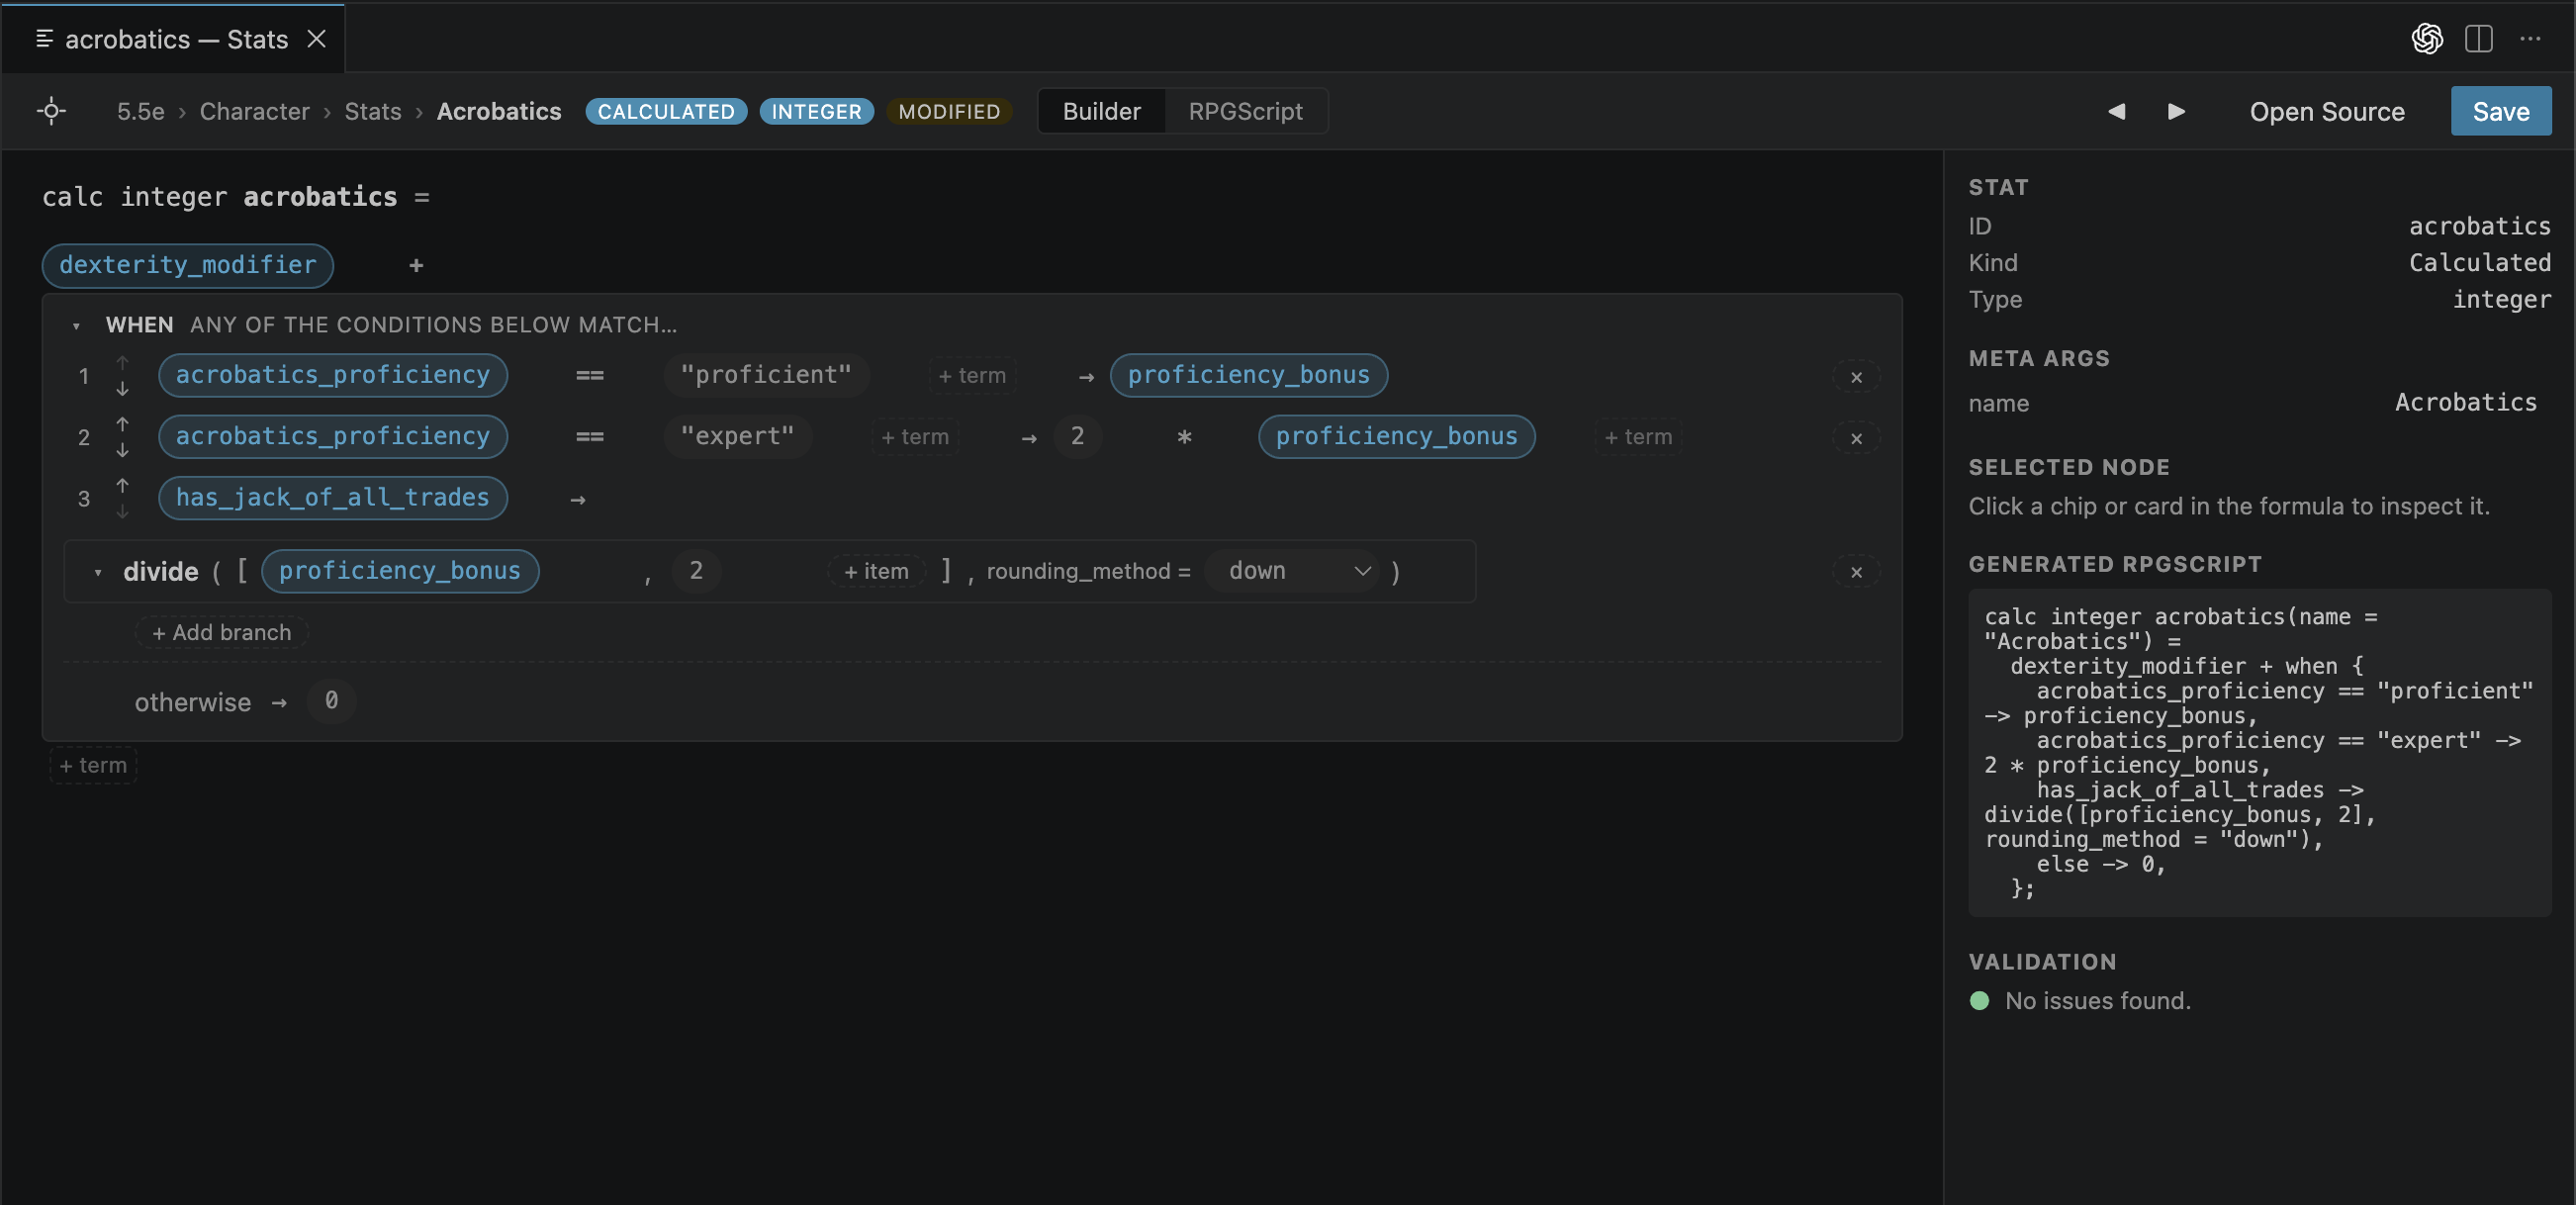Click the file icon on acrobatics tab
Viewport: 2576px width, 1205px height.
pos(44,38)
